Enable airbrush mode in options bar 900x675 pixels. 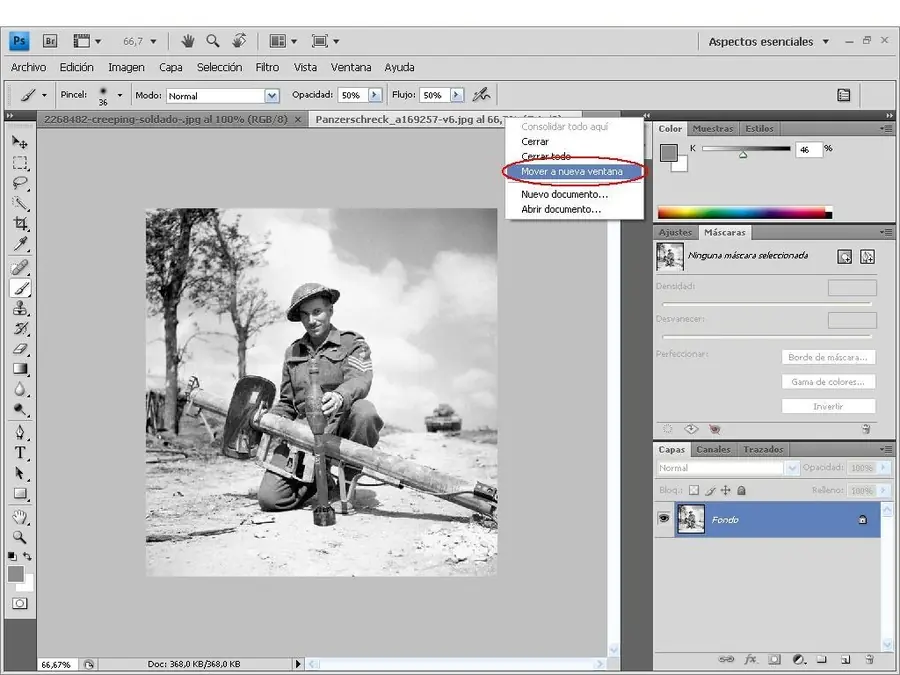coord(482,95)
